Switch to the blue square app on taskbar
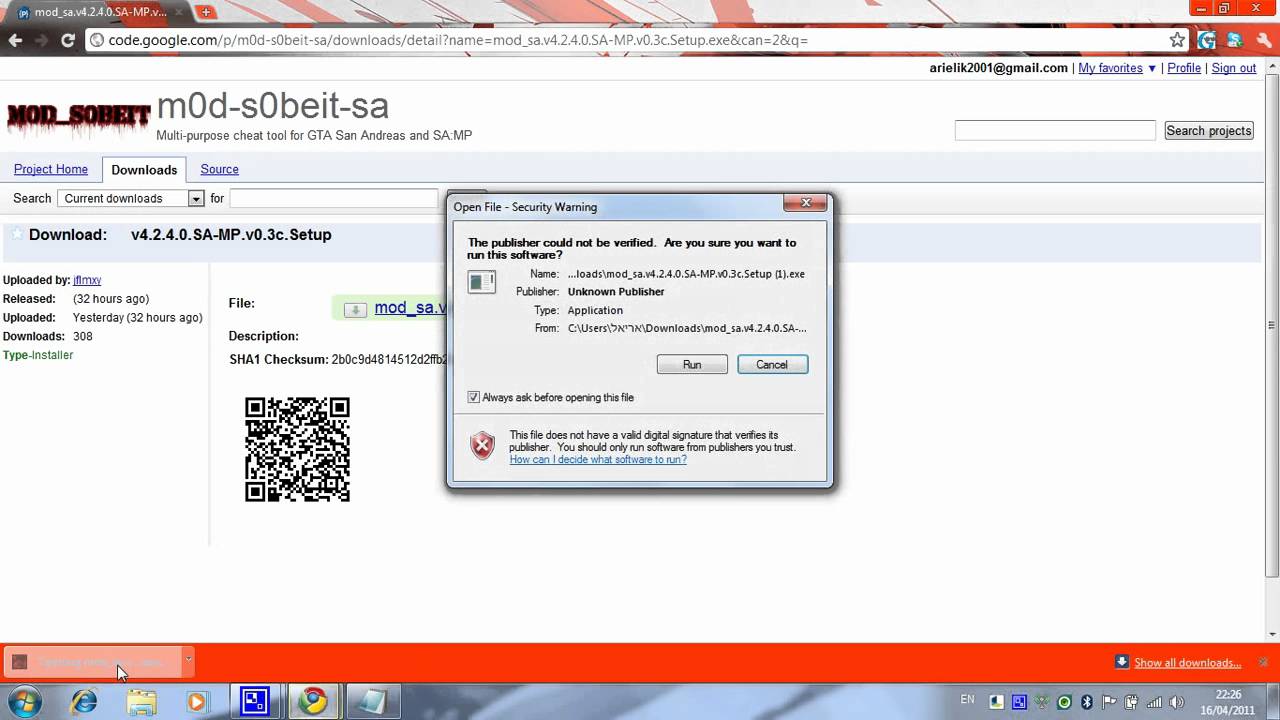Viewport: 1280px width, 720px height. (x=255, y=702)
